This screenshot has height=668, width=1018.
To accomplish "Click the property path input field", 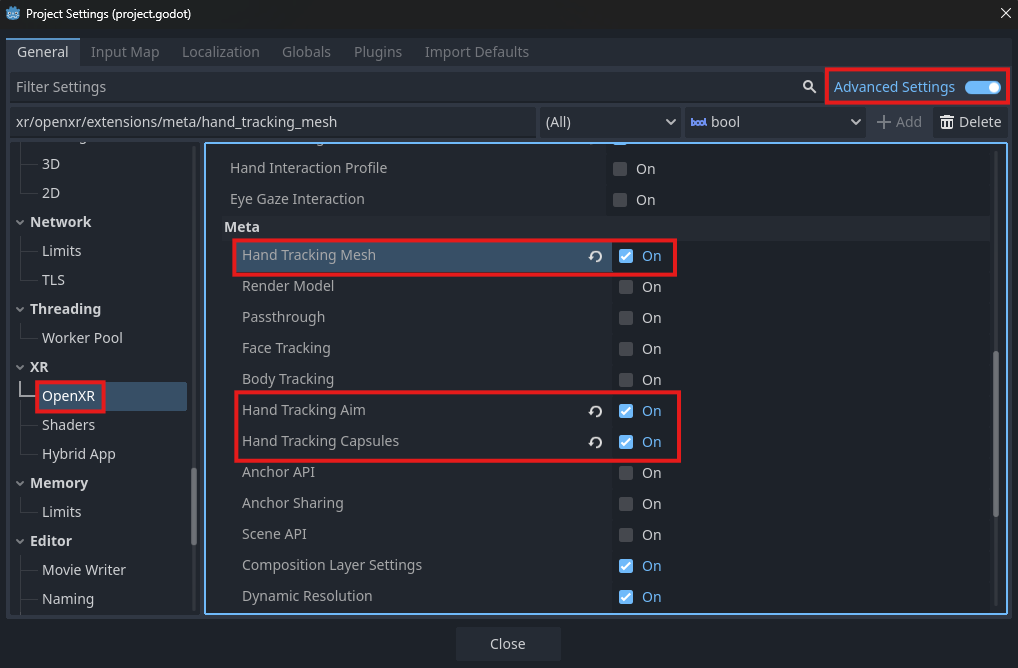I will [273, 122].
